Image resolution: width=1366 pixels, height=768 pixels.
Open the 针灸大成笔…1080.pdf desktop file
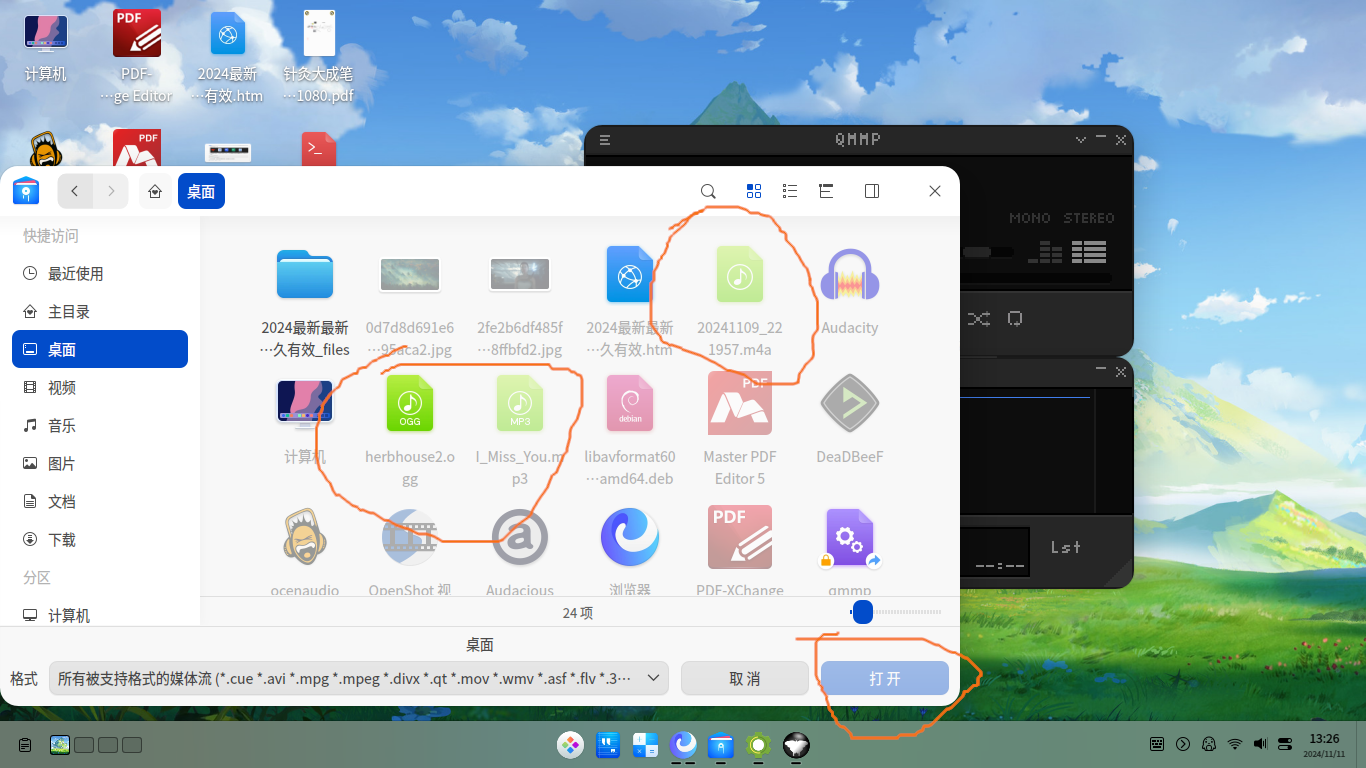pos(319,57)
